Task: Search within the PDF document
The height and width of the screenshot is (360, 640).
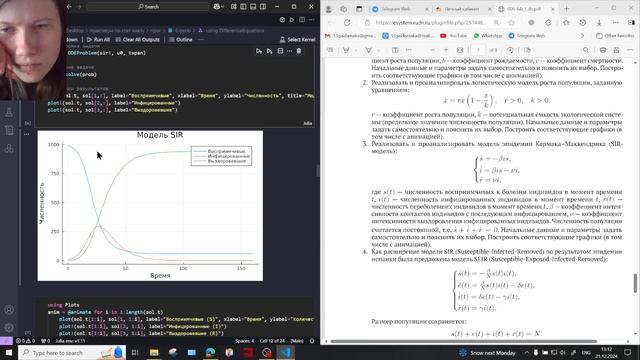Action: [x=586, y=50]
